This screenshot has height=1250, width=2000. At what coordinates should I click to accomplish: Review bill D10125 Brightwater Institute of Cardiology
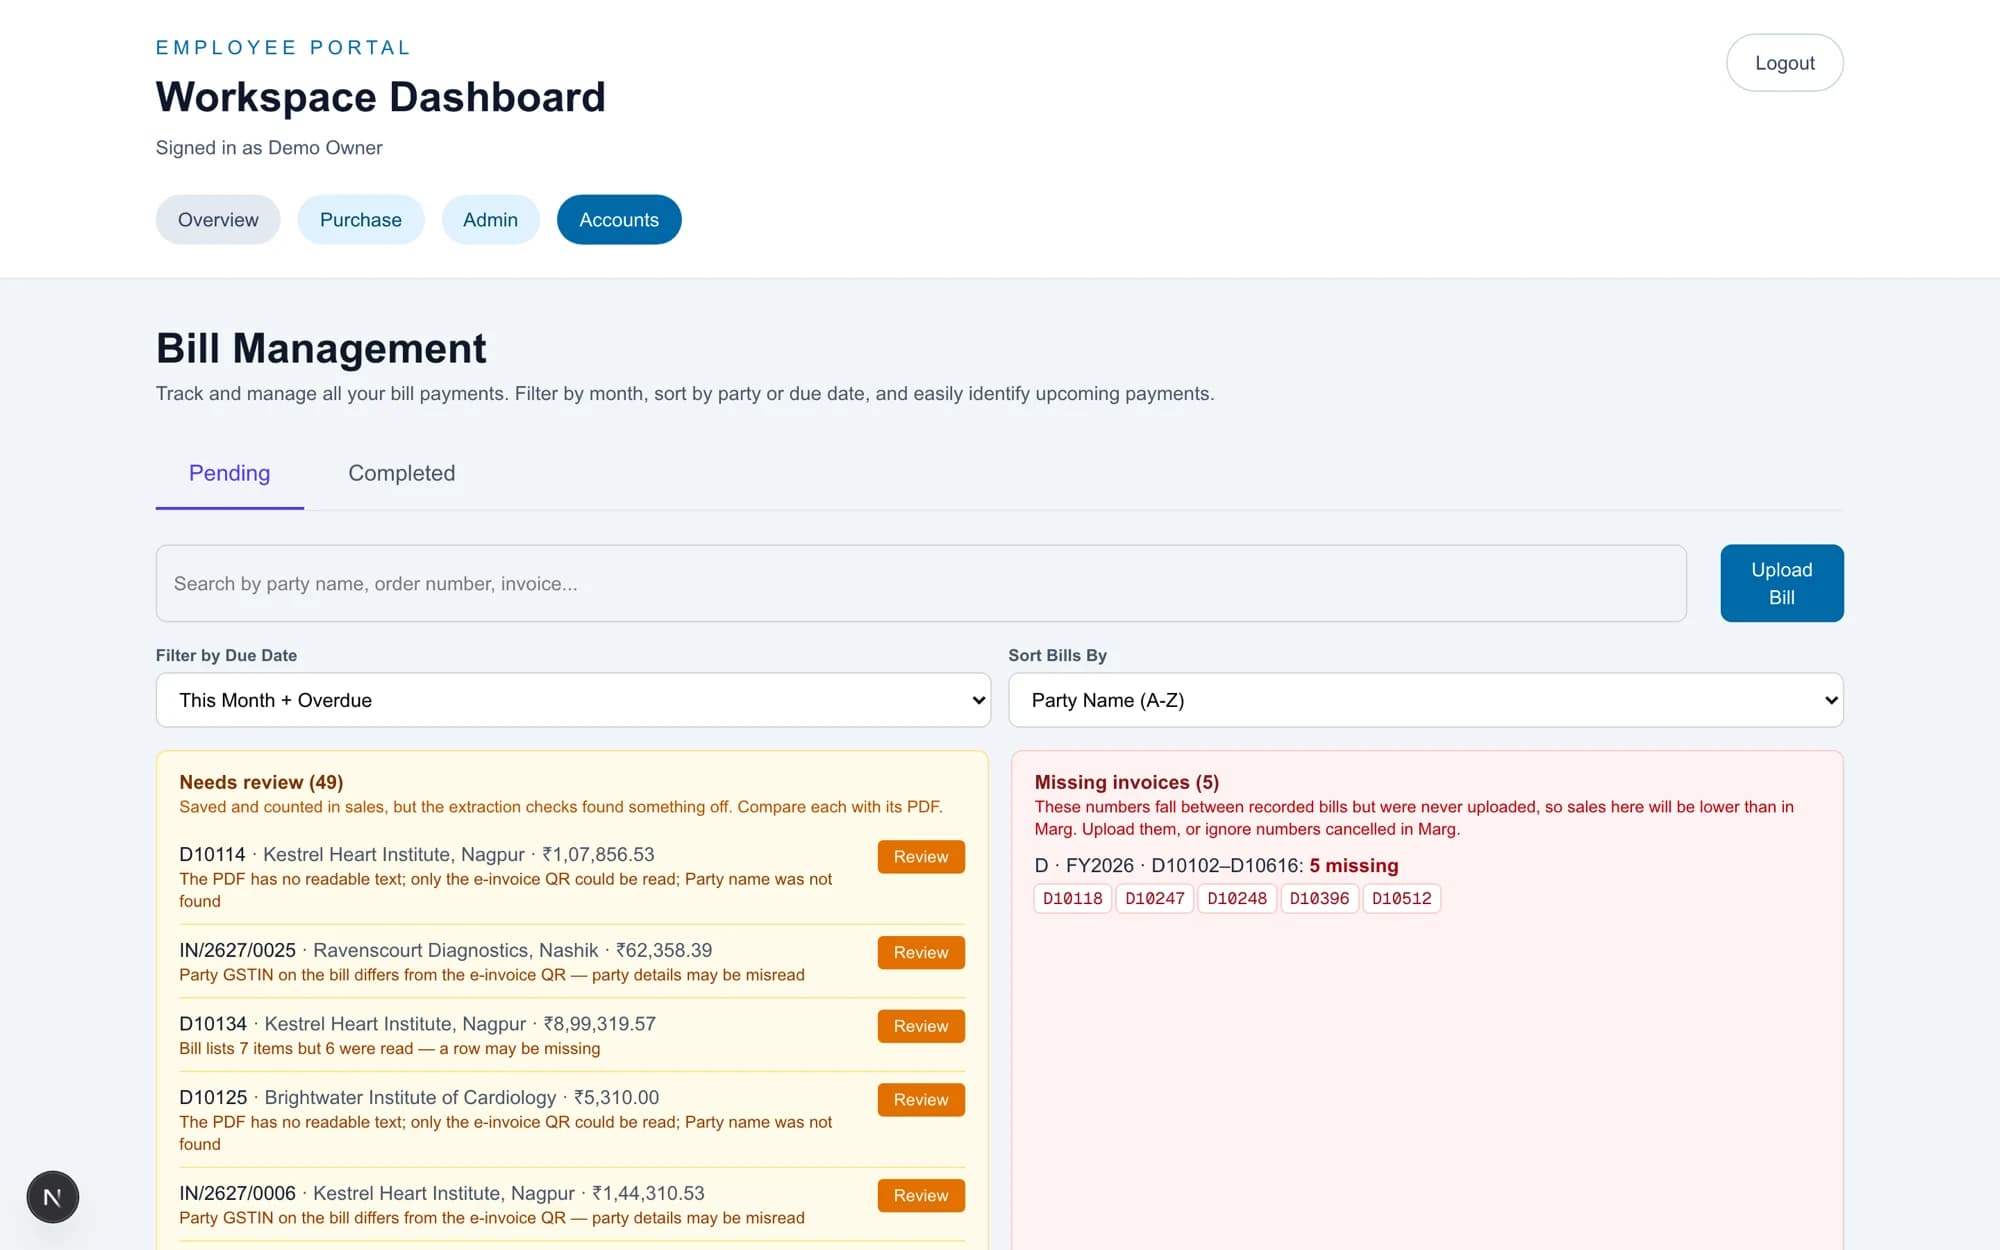(x=921, y=1100)
